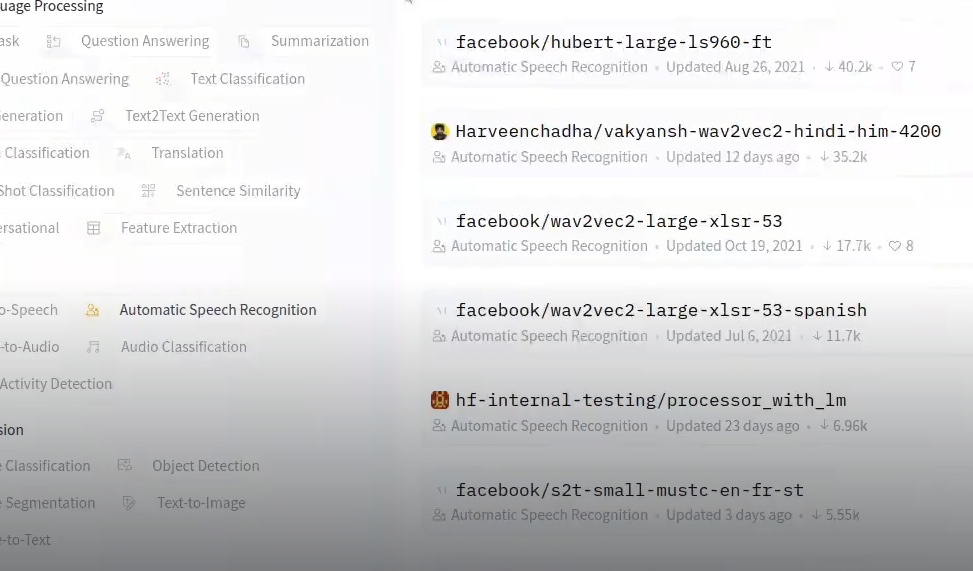Click download icon next to 35.2k
The height and width of the screenshot is (571, 973).
click(x=824, y=156)
